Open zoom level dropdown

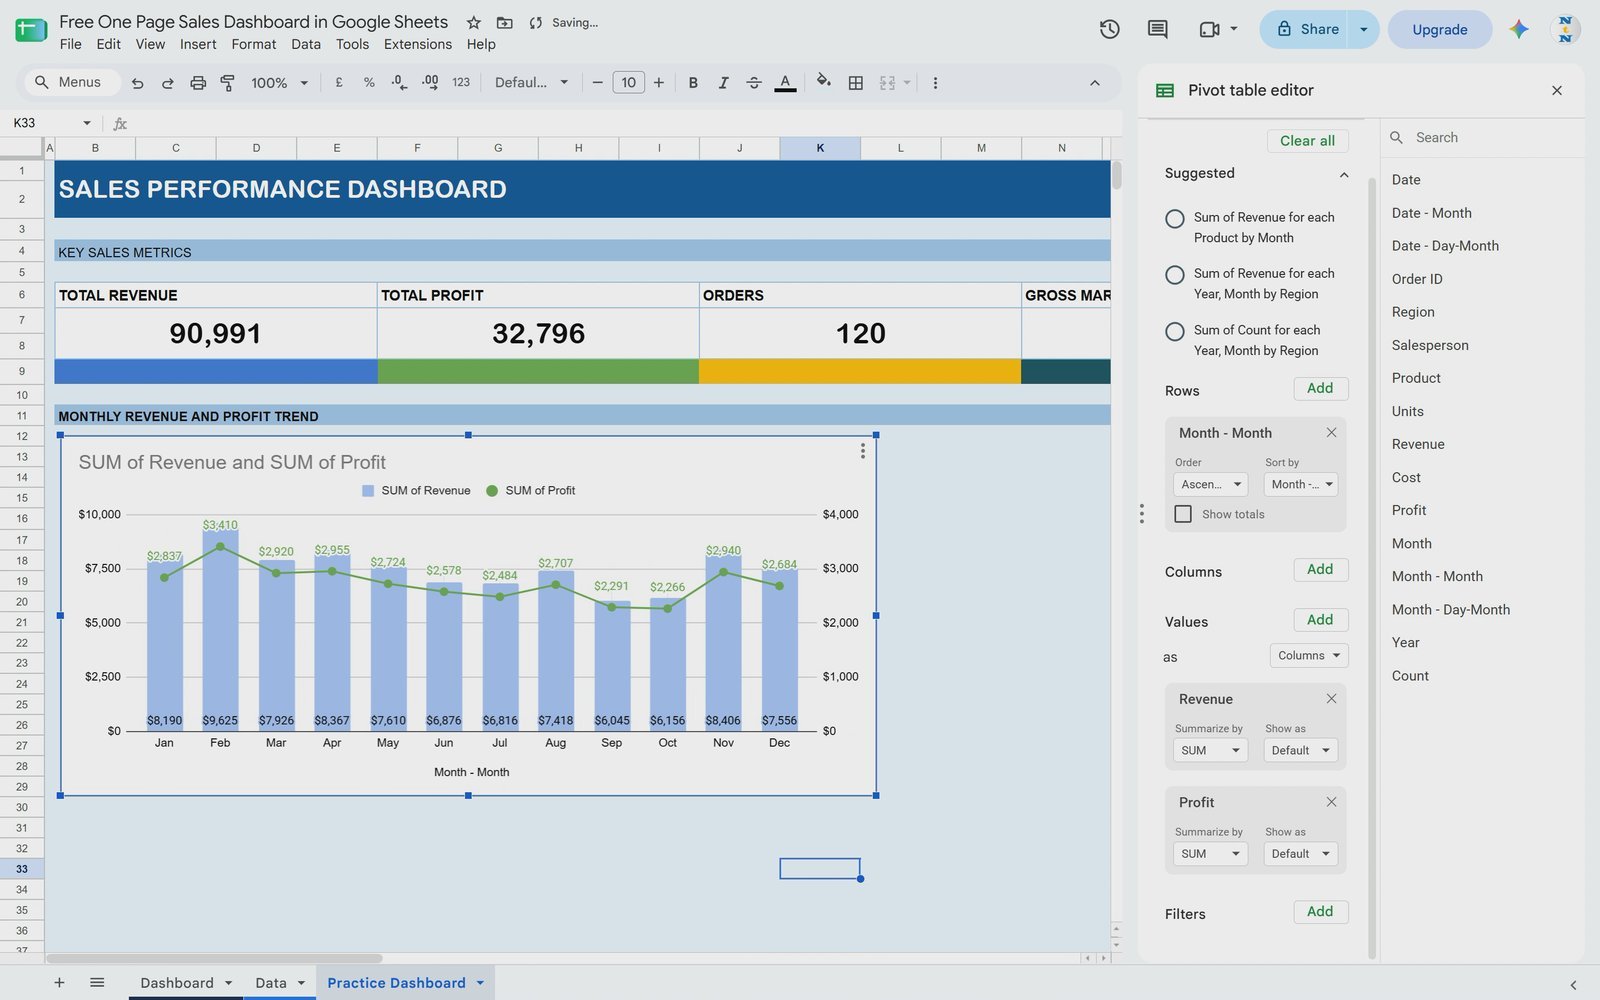click(x=279, y=83)
